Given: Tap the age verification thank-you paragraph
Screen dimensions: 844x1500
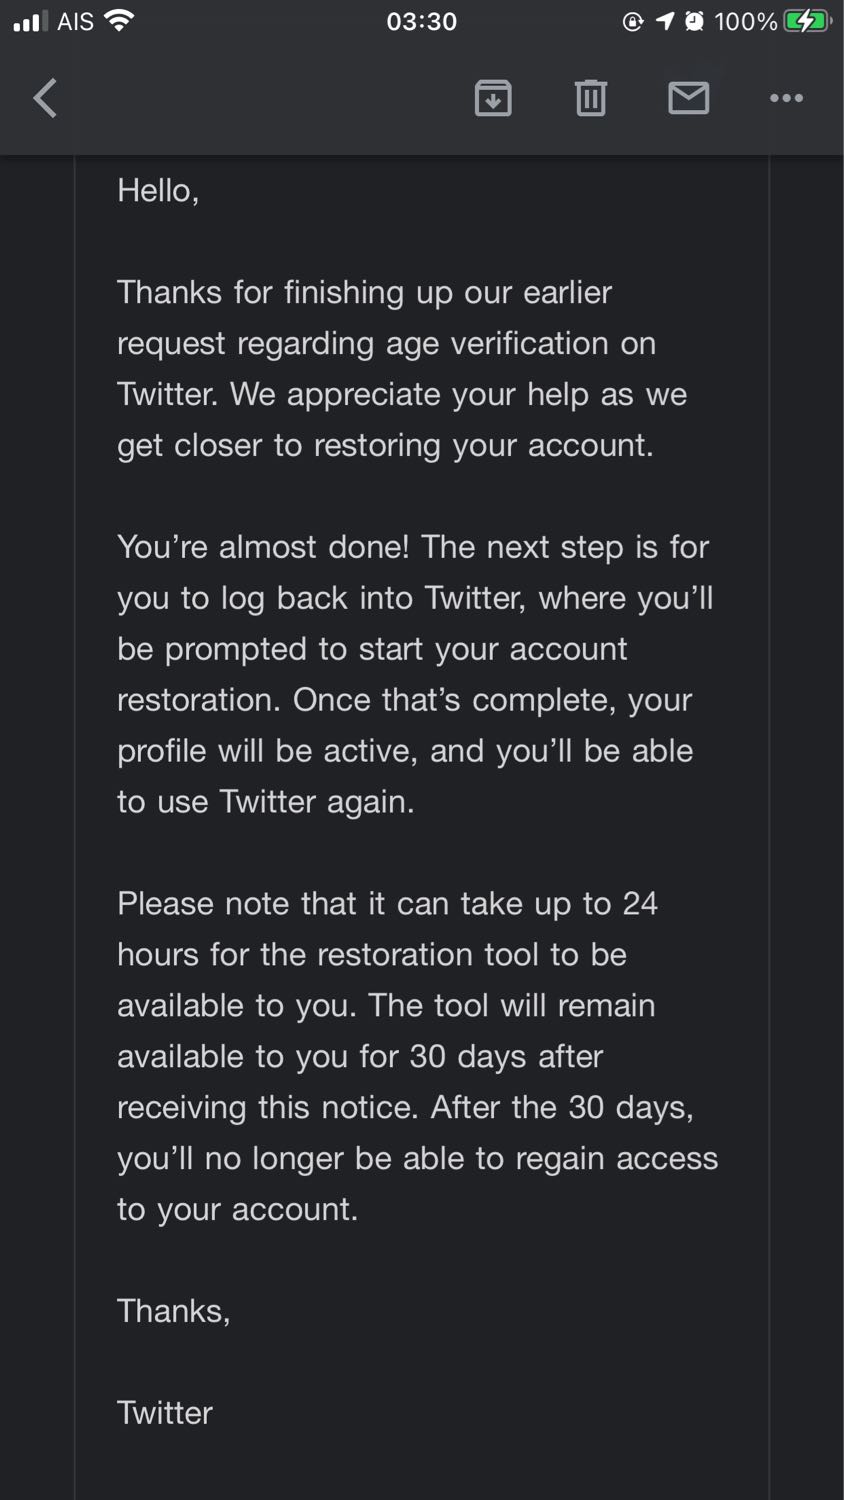Looking at the screenshot, I should pos(400,368).
